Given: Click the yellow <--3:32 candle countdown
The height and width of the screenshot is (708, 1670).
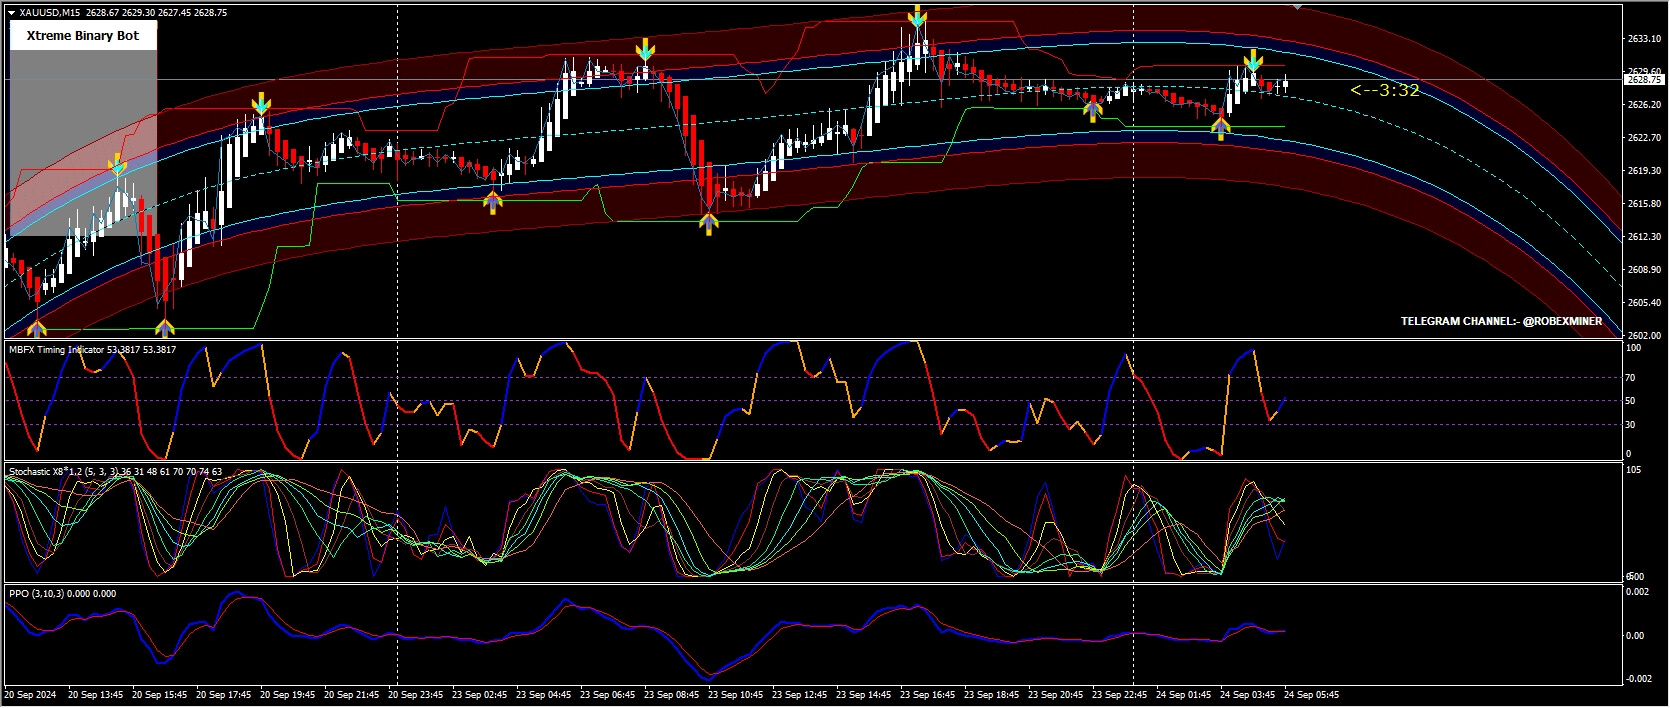Looking at the screenshot, I should click(1384, 90).
